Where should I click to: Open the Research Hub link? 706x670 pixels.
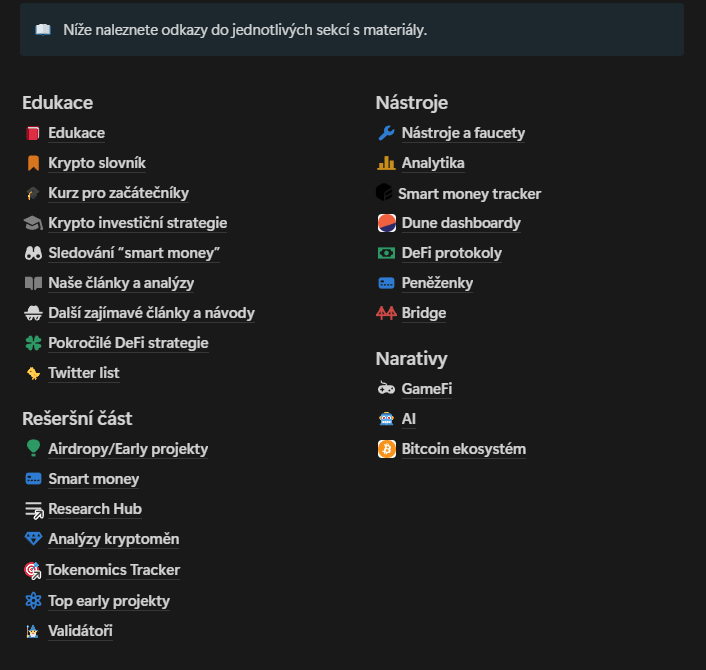coord(95,509)
